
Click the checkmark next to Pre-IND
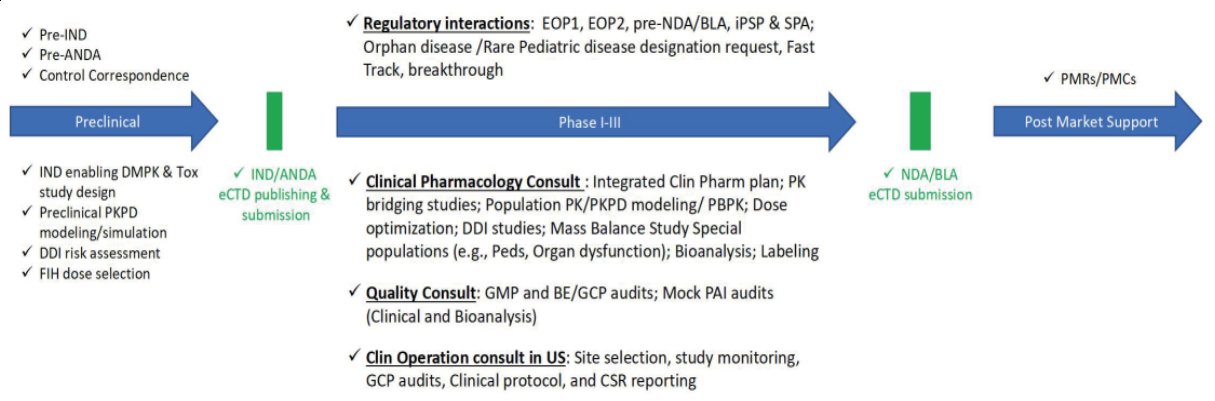pyautogui.click(x=26, y=34)
